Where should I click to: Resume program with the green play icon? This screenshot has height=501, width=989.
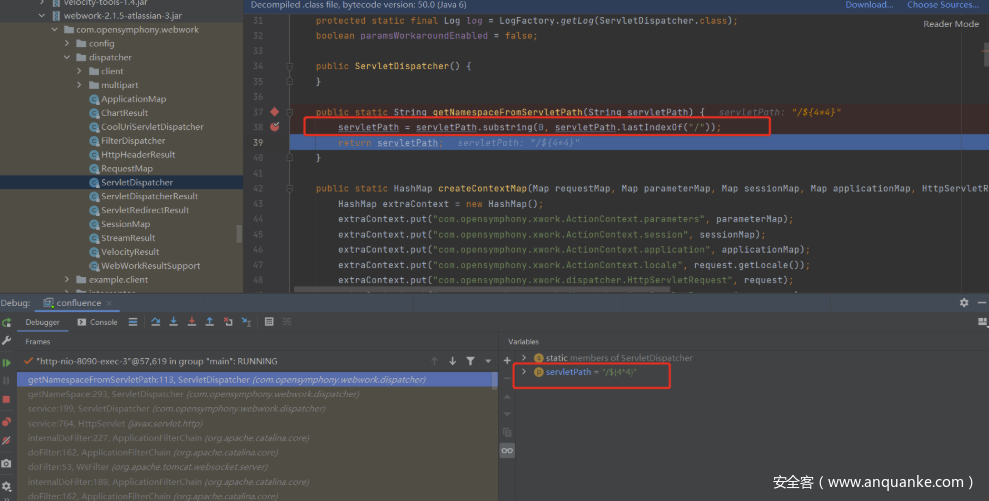(7, 362)
